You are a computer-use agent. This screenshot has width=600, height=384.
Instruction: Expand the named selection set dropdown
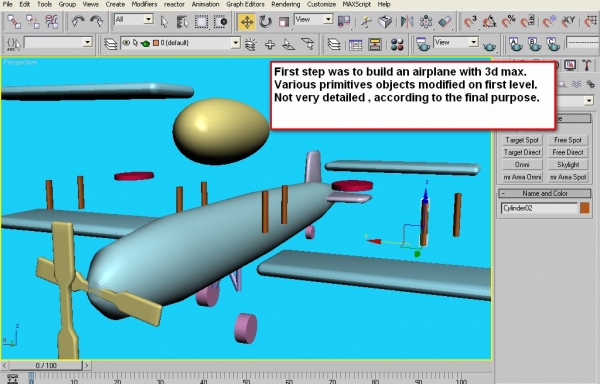[88, 42]
